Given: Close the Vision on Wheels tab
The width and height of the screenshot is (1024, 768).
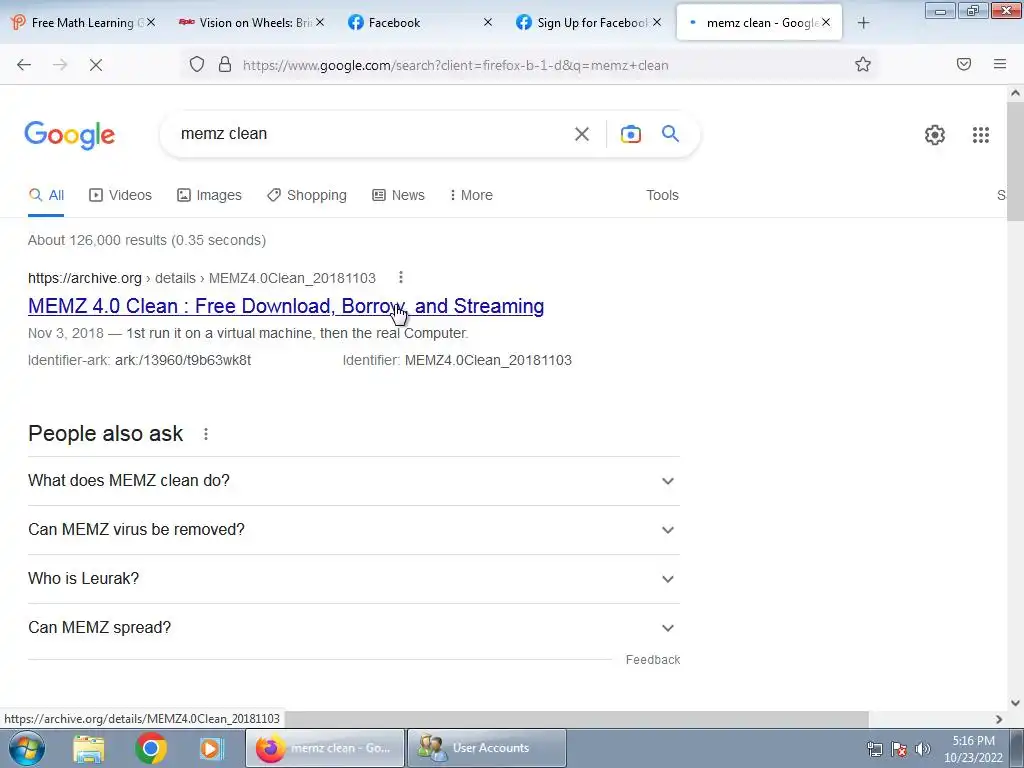Looking at the screenshot, I should pyautogui.click(x=320, y=22).
